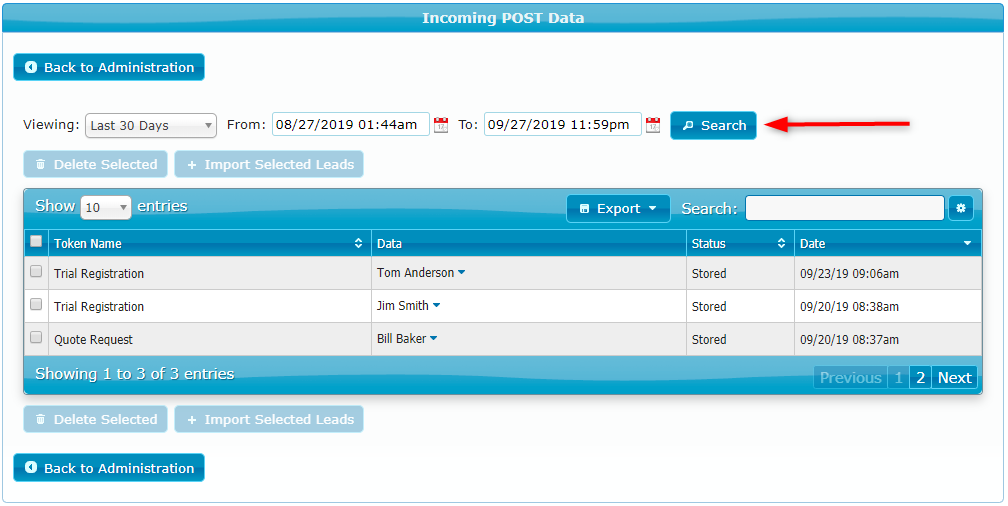Click the top Import Selected Leads button
1008x506 pixels.
[269, 164]
